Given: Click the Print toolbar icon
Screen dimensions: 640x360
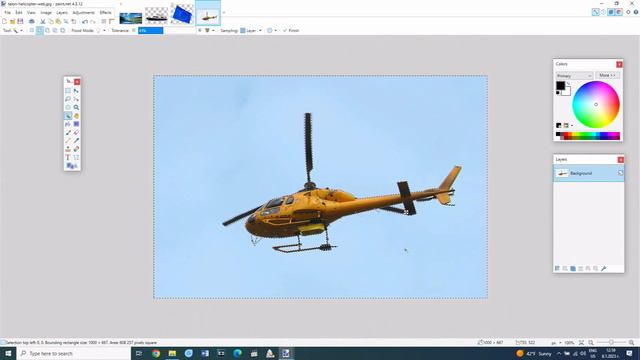Looking at the screenshot, I should click(x=31, y=21).
